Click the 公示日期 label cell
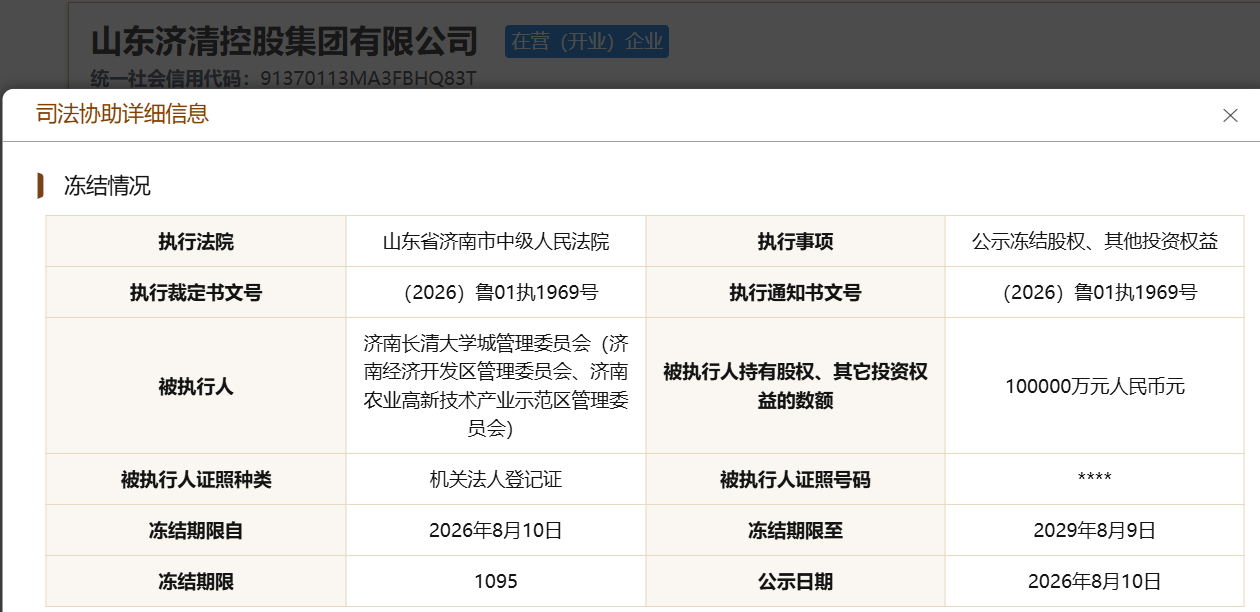 click(795, 582)
